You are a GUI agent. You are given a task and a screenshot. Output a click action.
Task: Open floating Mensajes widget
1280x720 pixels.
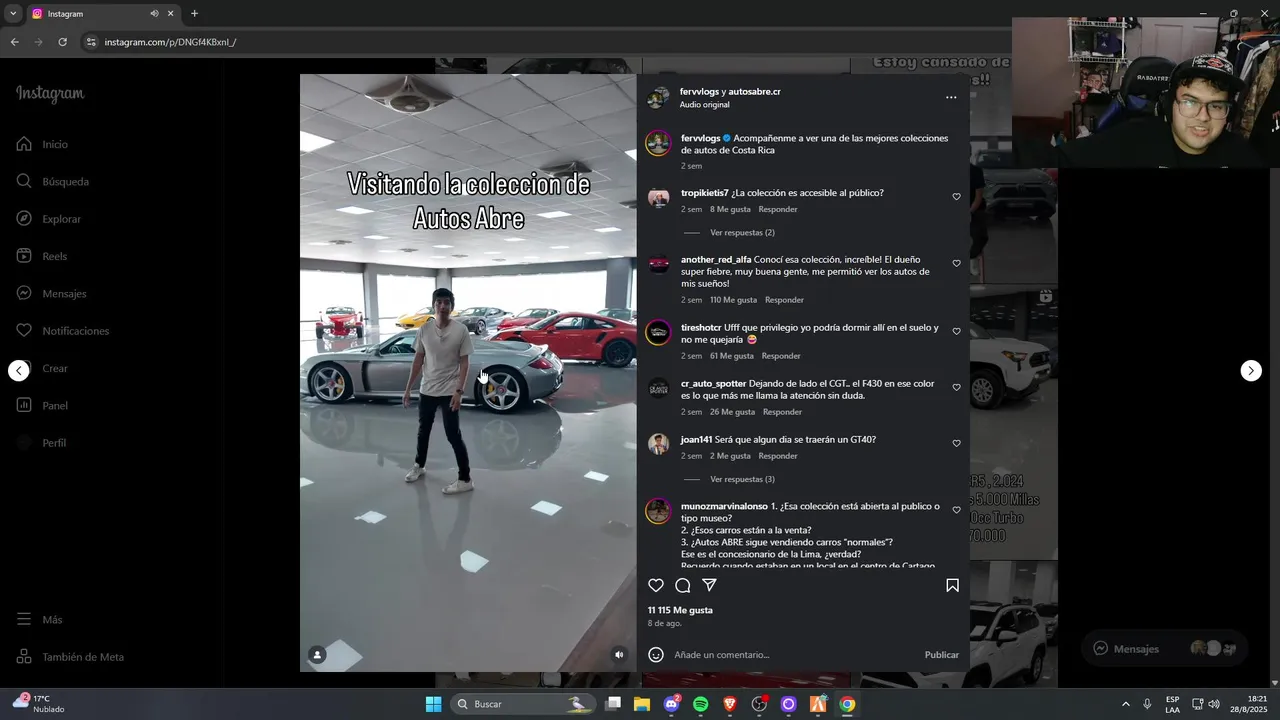pos(1164,648)
